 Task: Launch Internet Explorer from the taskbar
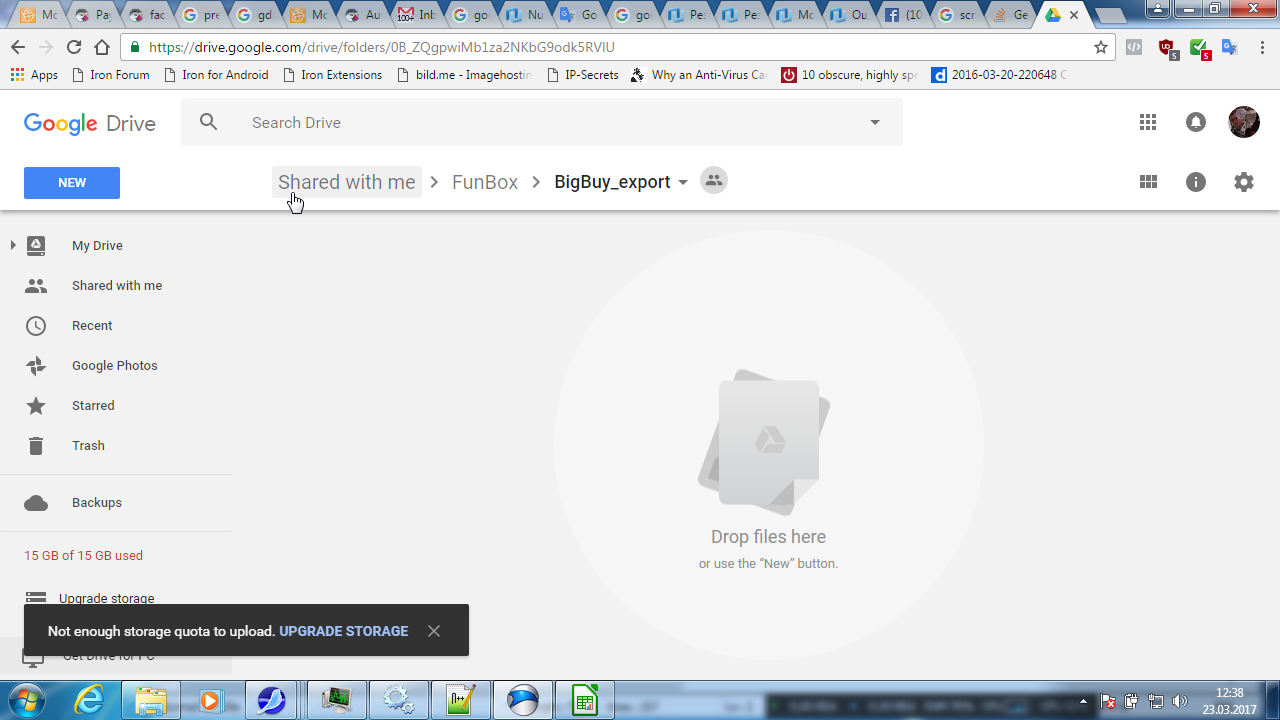coord(89,700)
